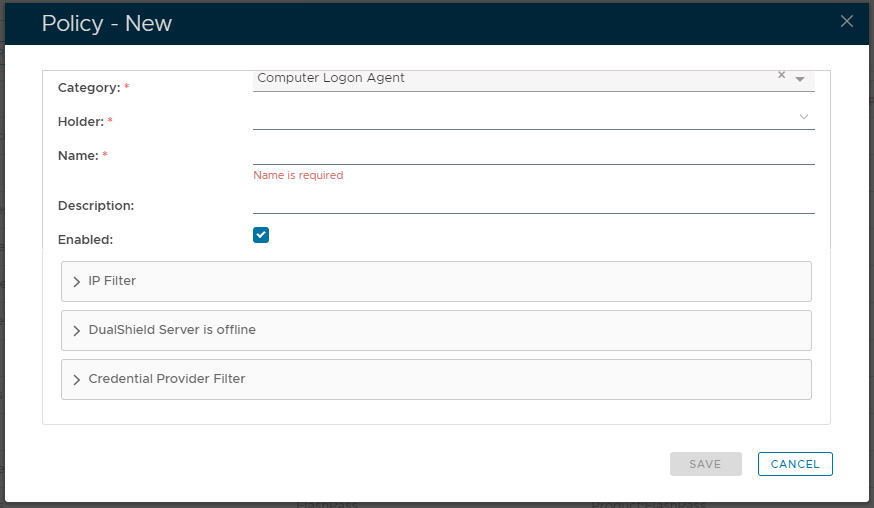
Task: Click the 'Name is required' error message
Action: (x=298, y=175)
